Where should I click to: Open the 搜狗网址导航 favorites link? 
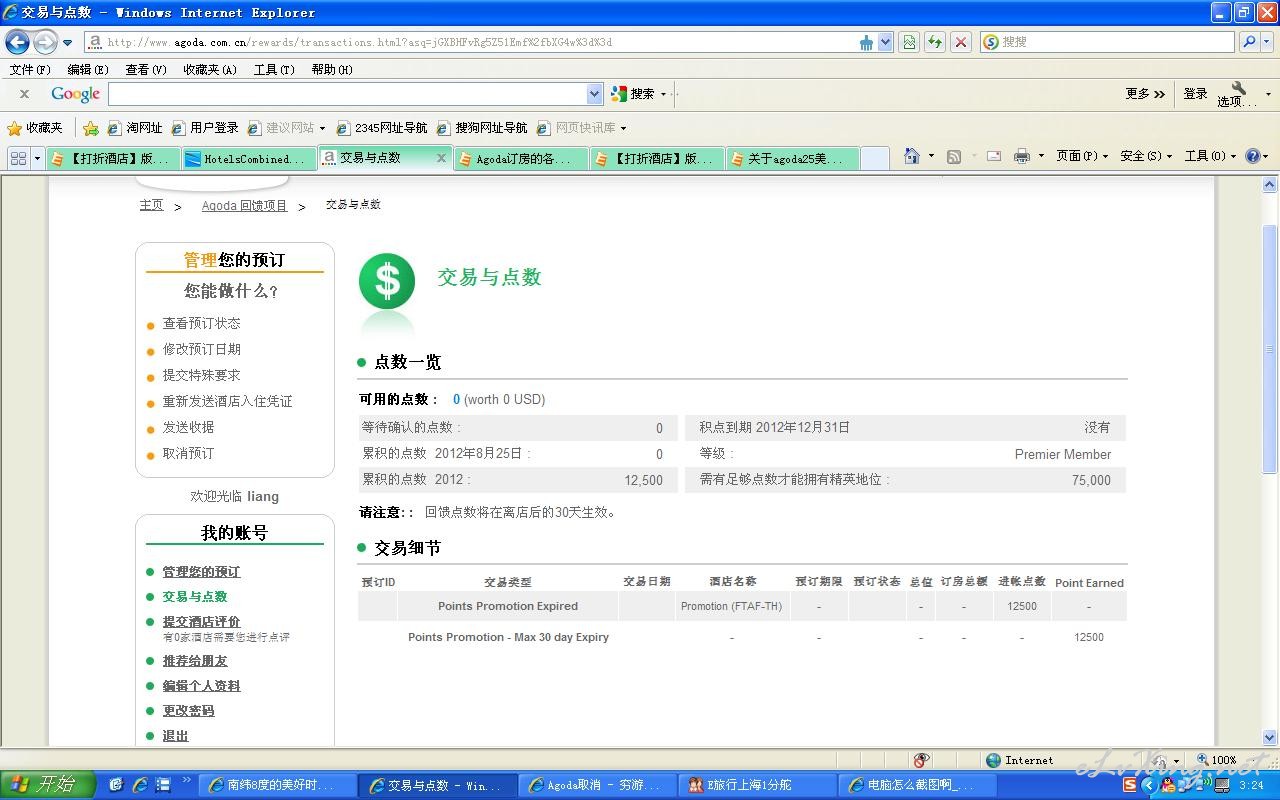(x=482, y=128)
